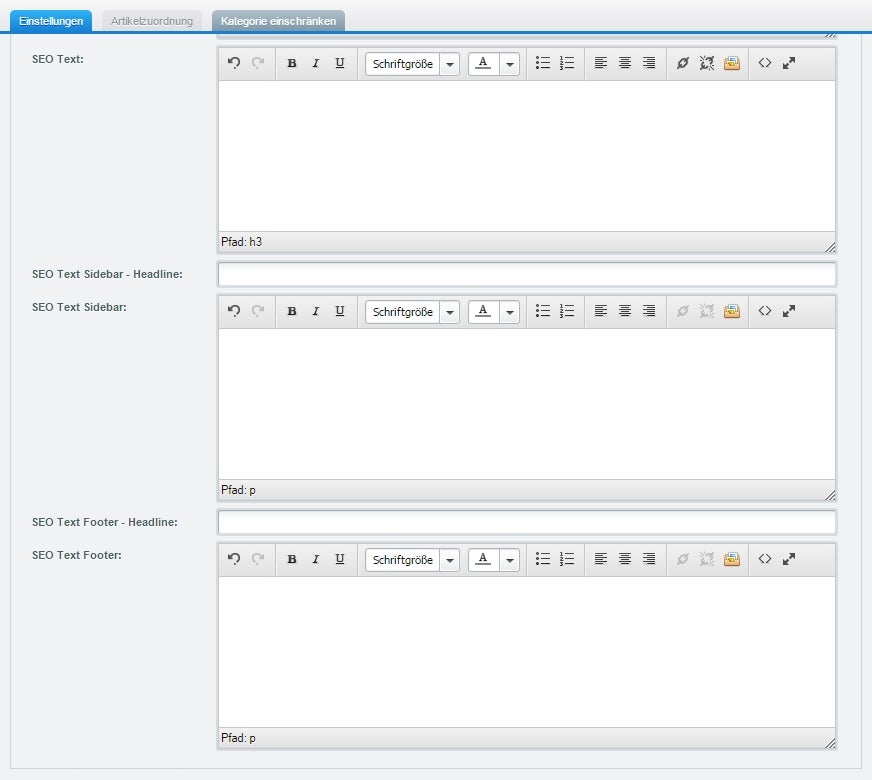
Task: Toggle italic in the SEO Text editor
Action: tap(315, 63)
